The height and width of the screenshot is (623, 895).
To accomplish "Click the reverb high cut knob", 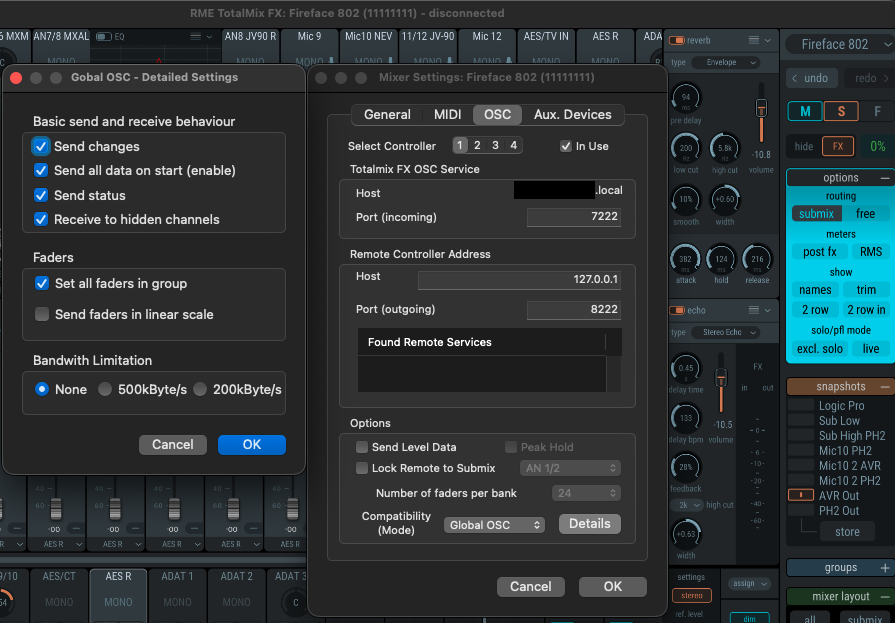I will point(724,148).
